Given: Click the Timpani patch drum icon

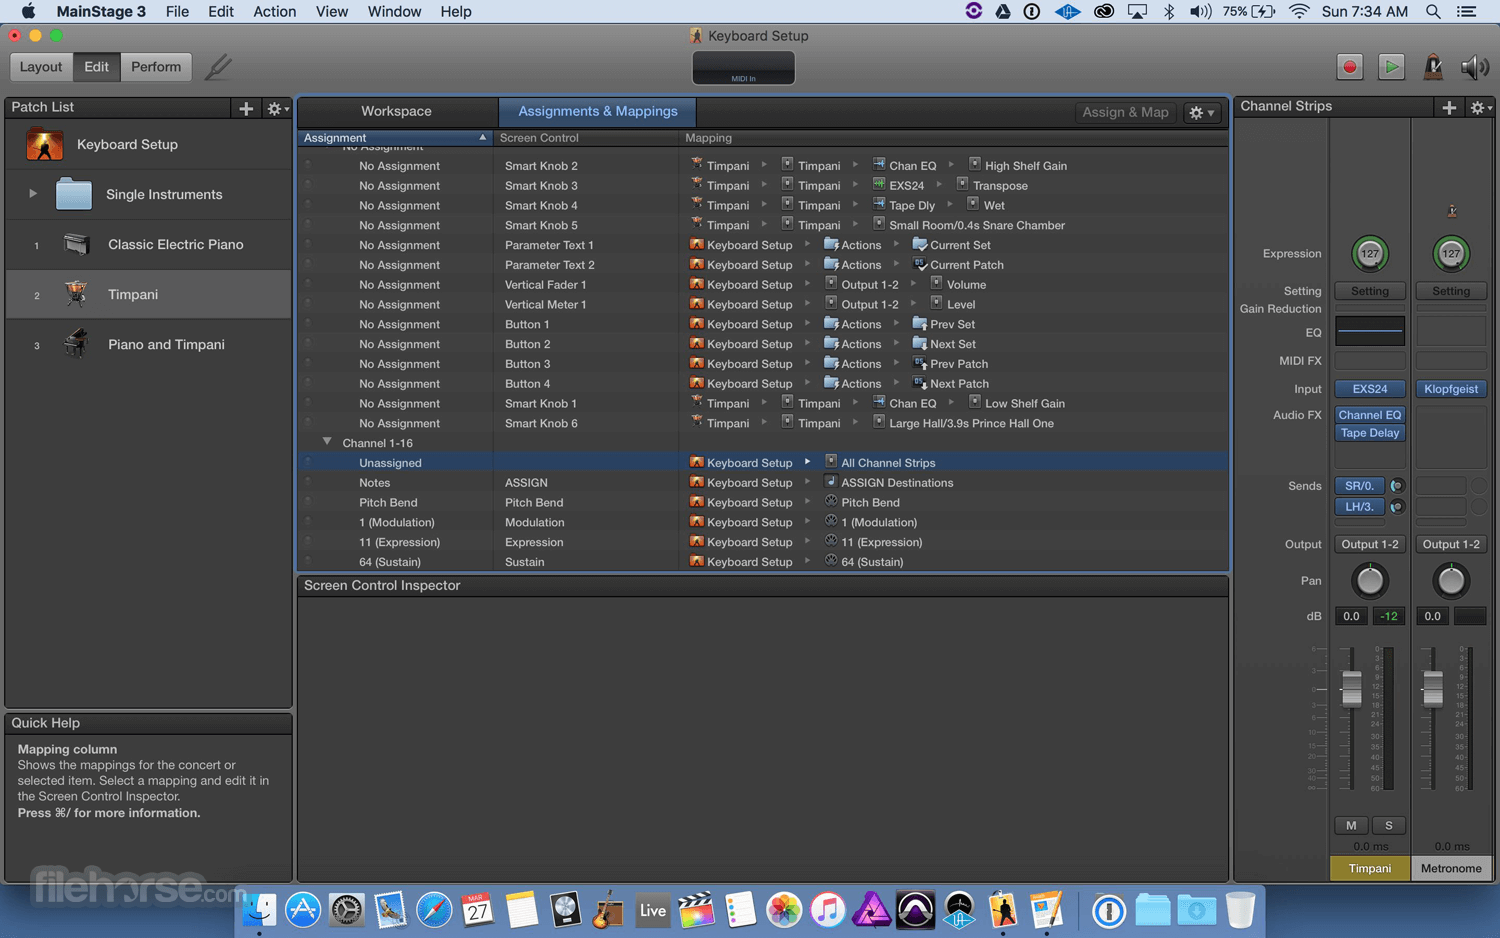Looking at the screenshot, I should (x=76, y=294).
